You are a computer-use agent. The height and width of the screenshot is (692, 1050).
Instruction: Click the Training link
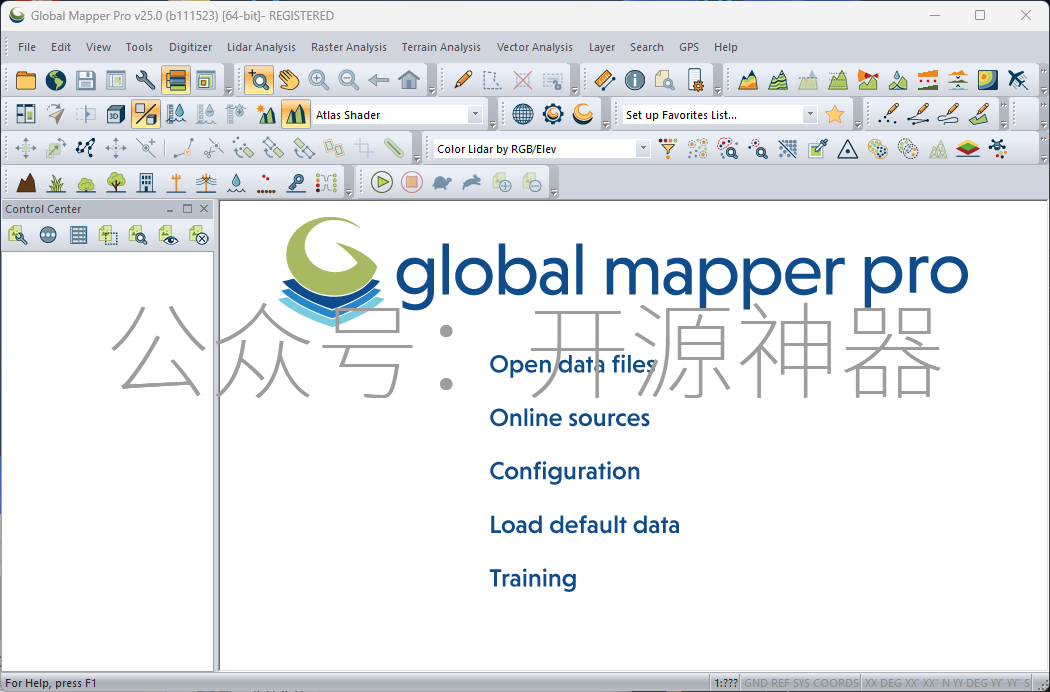[533, 579]
